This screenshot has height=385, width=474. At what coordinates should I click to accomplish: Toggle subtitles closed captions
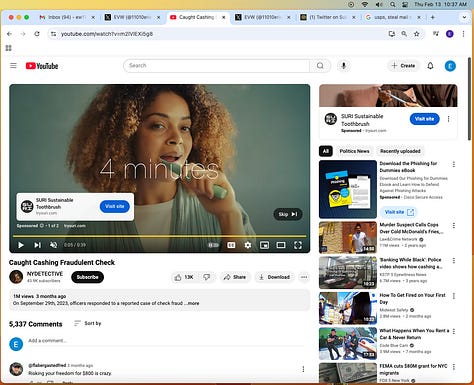231,245
